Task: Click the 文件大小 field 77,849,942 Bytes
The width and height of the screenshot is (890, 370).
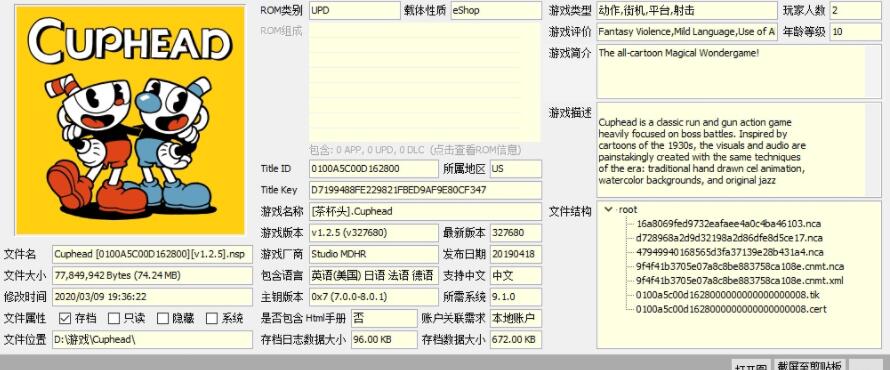Action: (153, 276)
